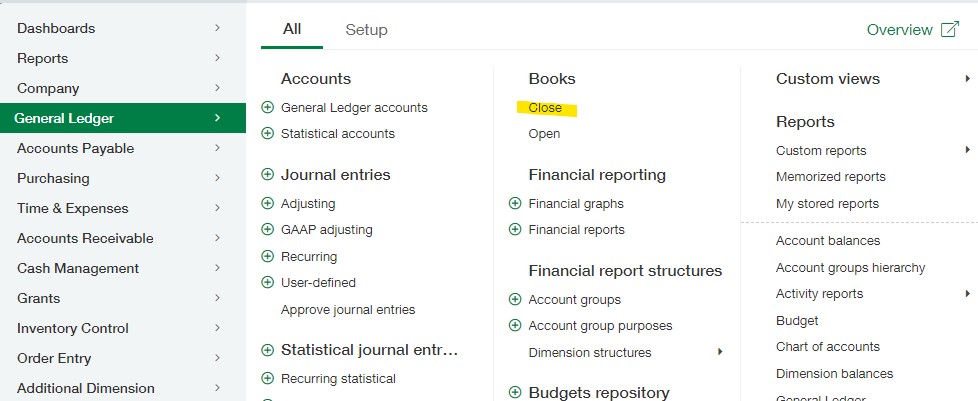
Task: Open the Chart of accounts report
Action: click(827, 346)
